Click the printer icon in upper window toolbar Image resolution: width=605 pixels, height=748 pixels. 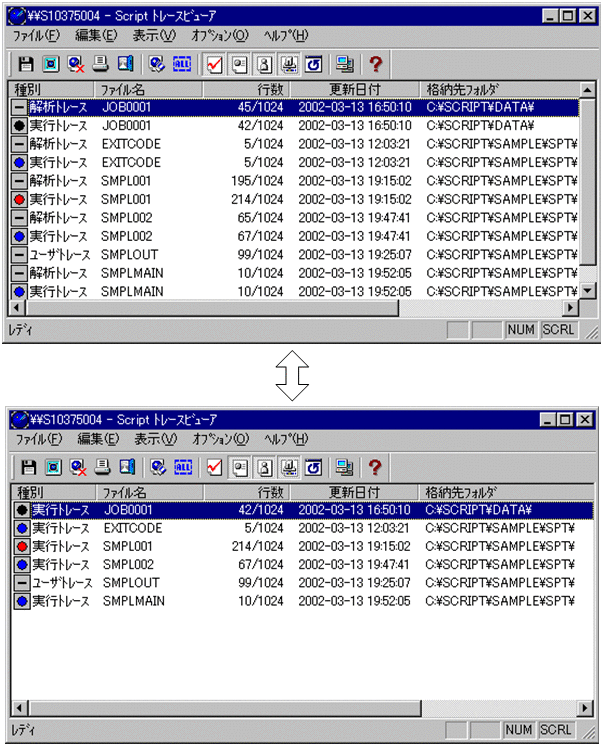point(101,64)
